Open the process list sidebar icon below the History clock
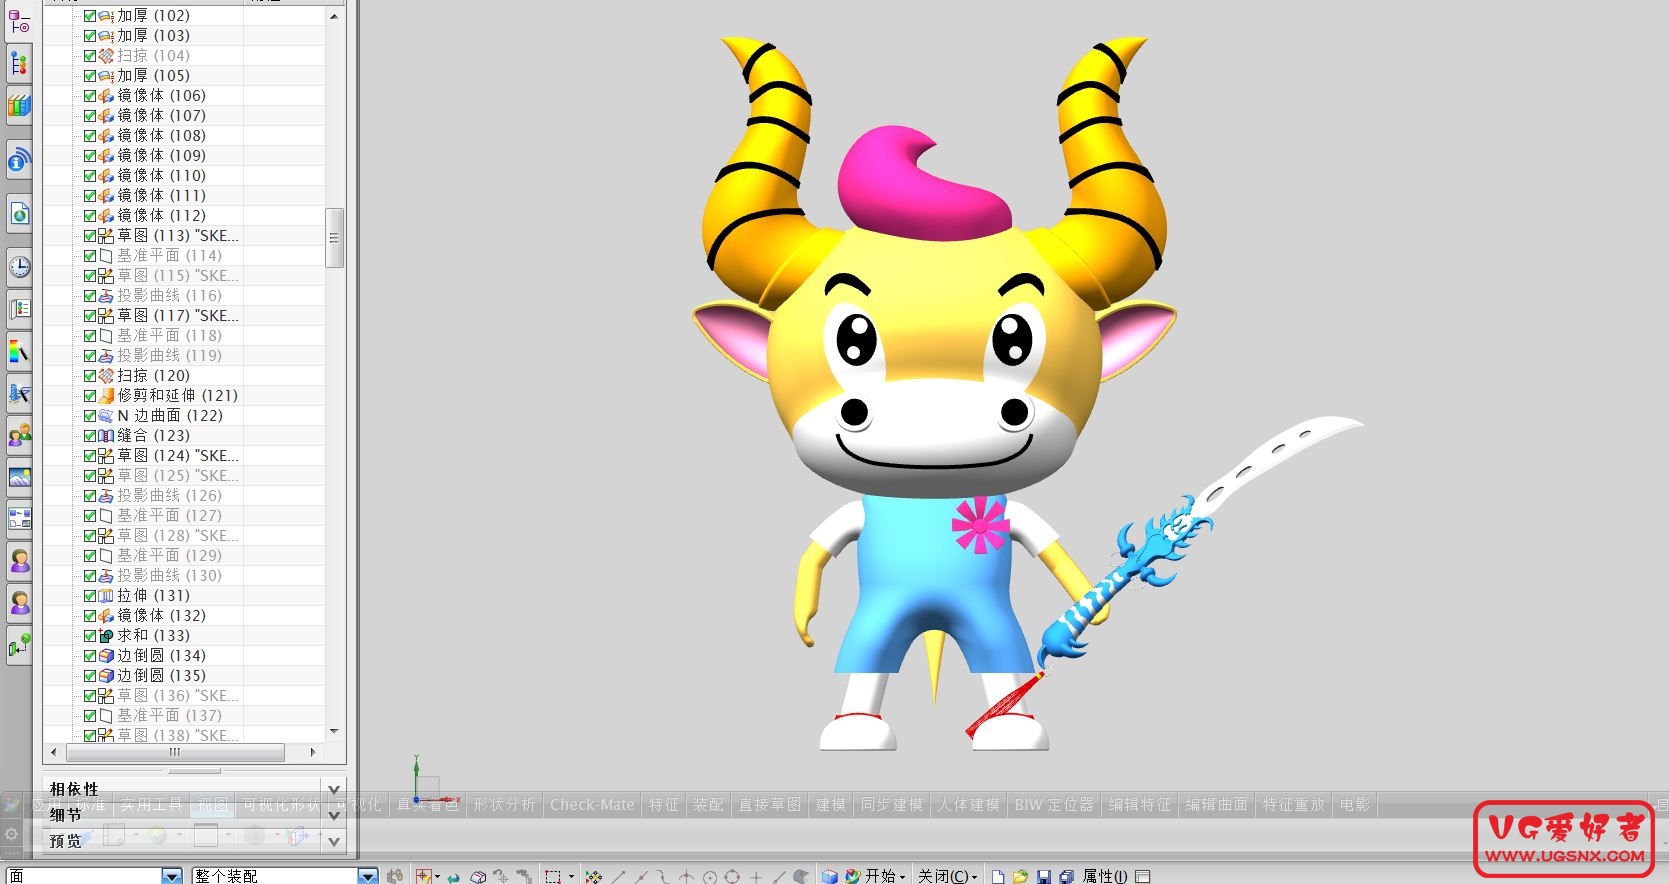The width and height of the screenshot is (1669, 884). click(19, 309)
